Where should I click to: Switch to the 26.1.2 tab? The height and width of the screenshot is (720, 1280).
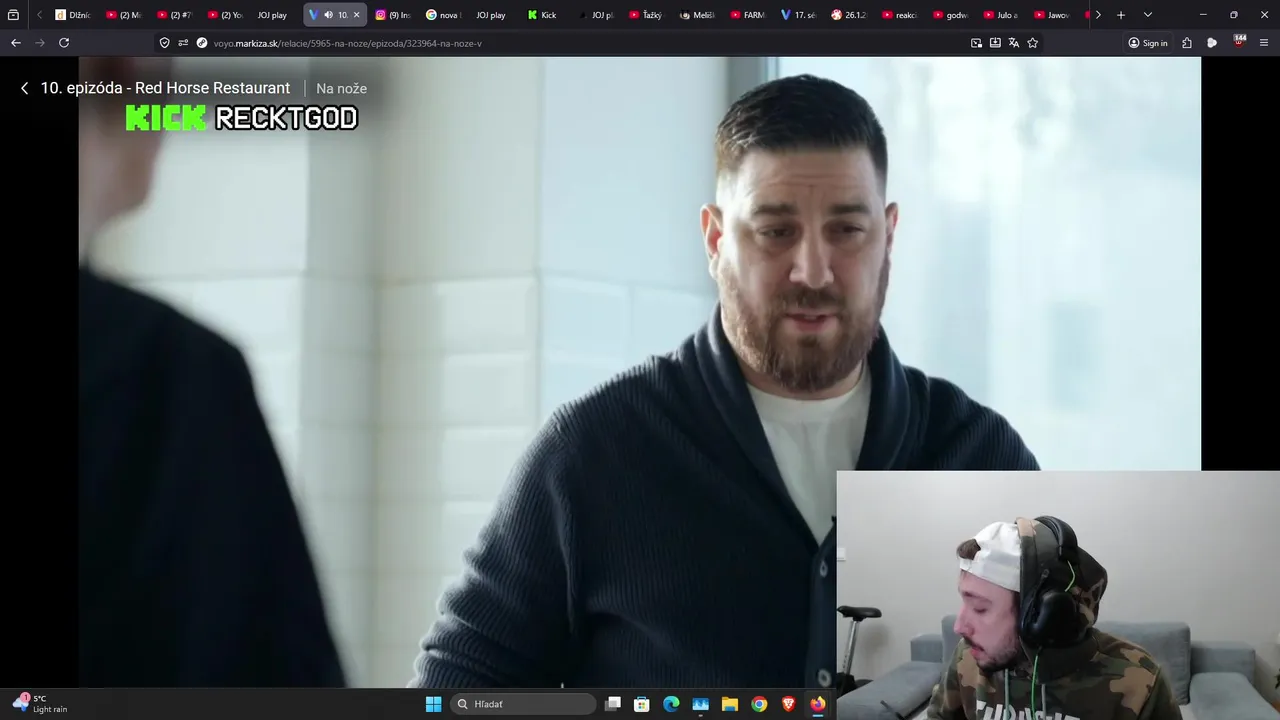click(x=850, y=15)
